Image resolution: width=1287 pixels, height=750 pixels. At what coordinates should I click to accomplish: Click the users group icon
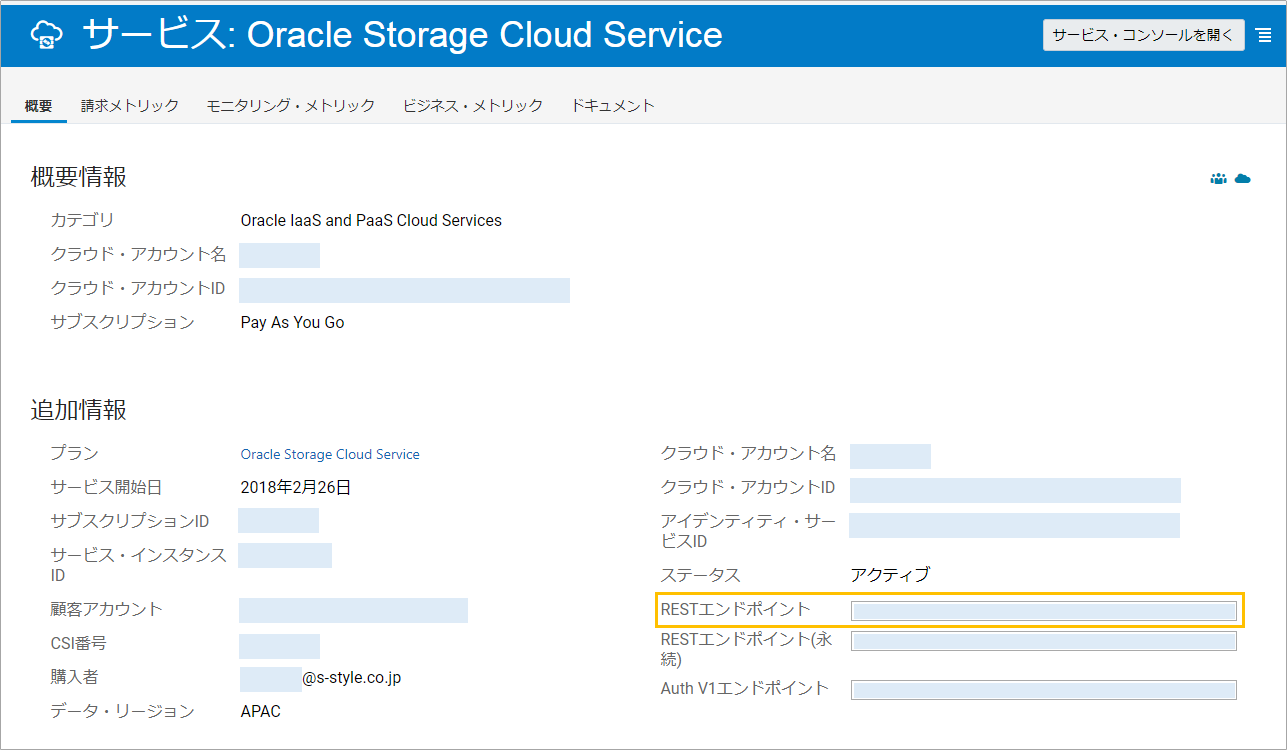pyautogui.click(x=1218, y=179)
